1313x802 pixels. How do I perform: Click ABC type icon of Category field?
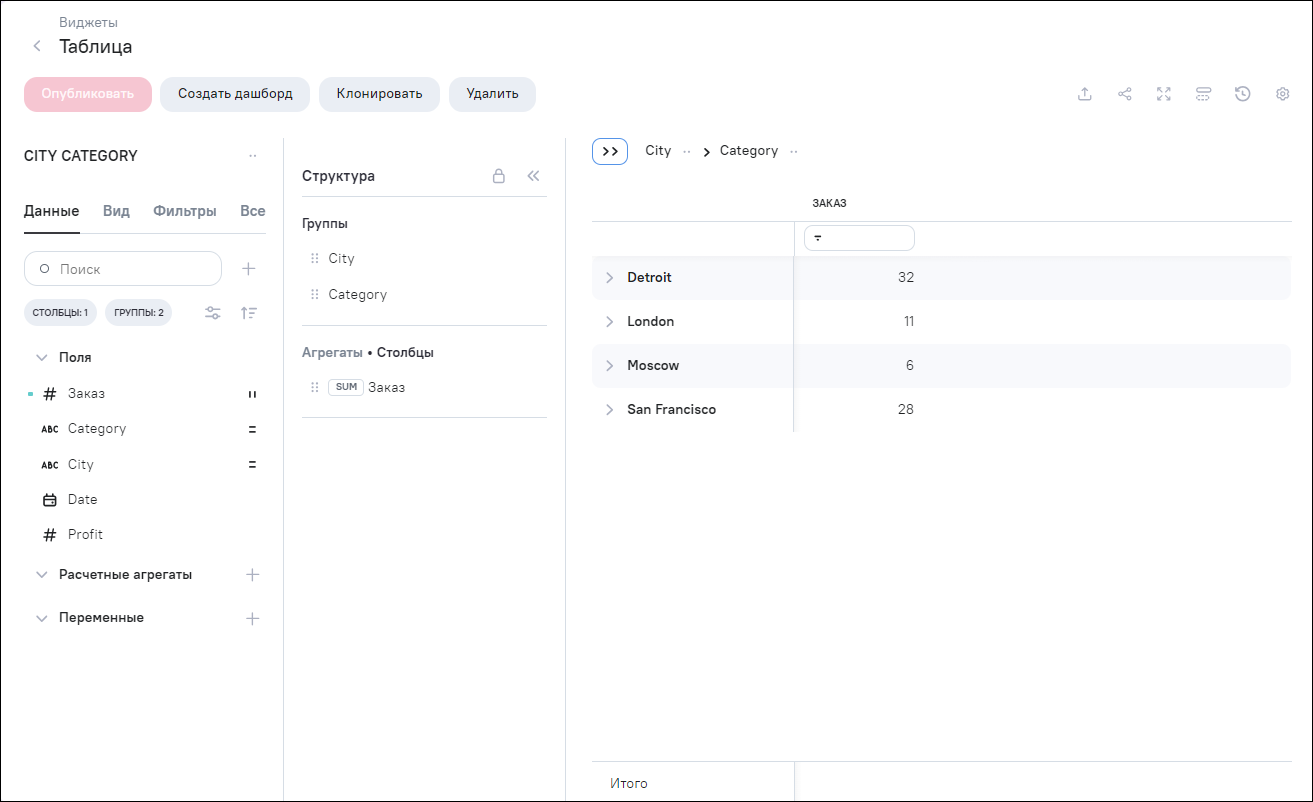50,429
